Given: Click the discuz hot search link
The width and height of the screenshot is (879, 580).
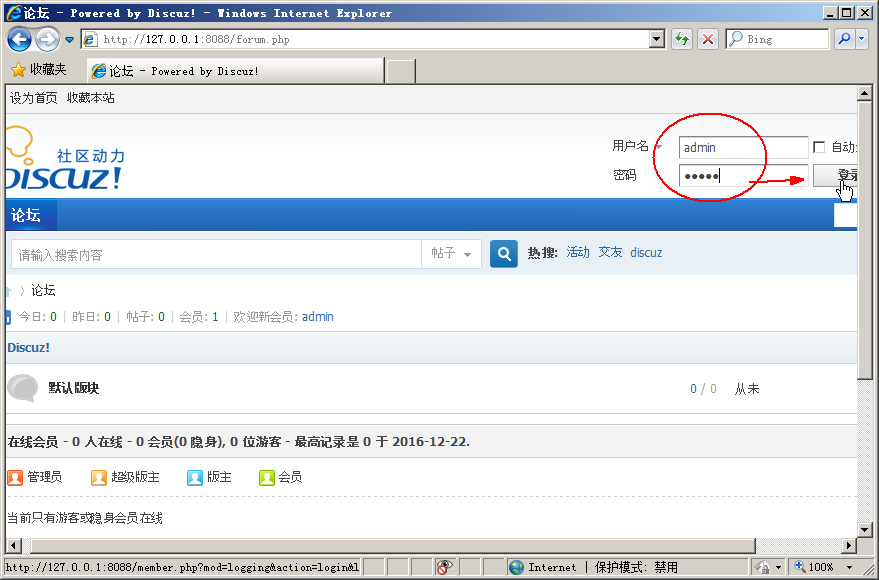Looking at the screenshot, I should [x=646, y=253].
